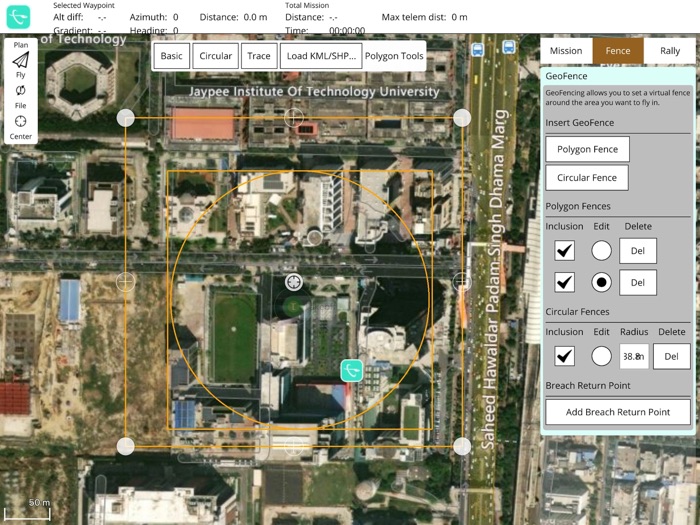Switch to the Rally tab
This screenshot has width=700, height=525.
click(x=670, y=50)
